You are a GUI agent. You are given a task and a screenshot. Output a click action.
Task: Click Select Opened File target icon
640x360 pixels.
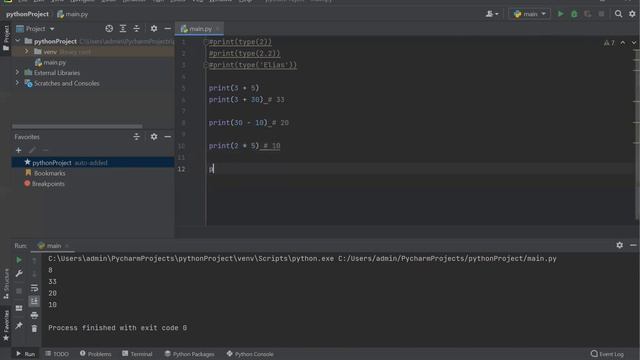pyautogui.click(x=109, y=29)
